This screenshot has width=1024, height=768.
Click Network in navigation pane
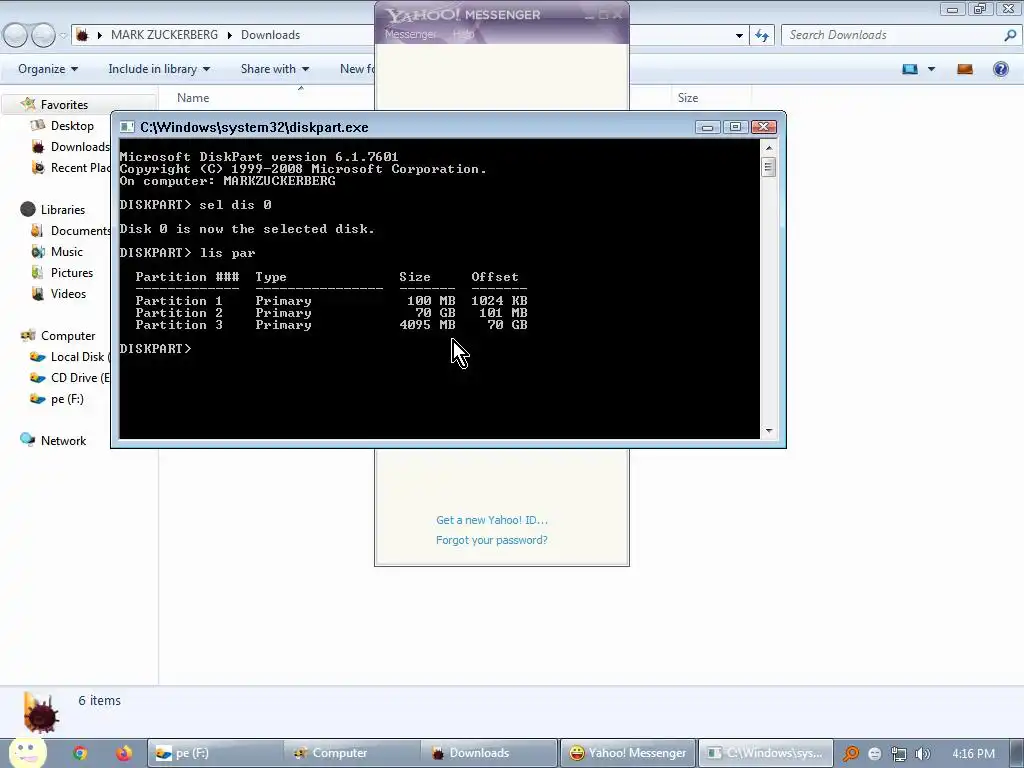63,441
